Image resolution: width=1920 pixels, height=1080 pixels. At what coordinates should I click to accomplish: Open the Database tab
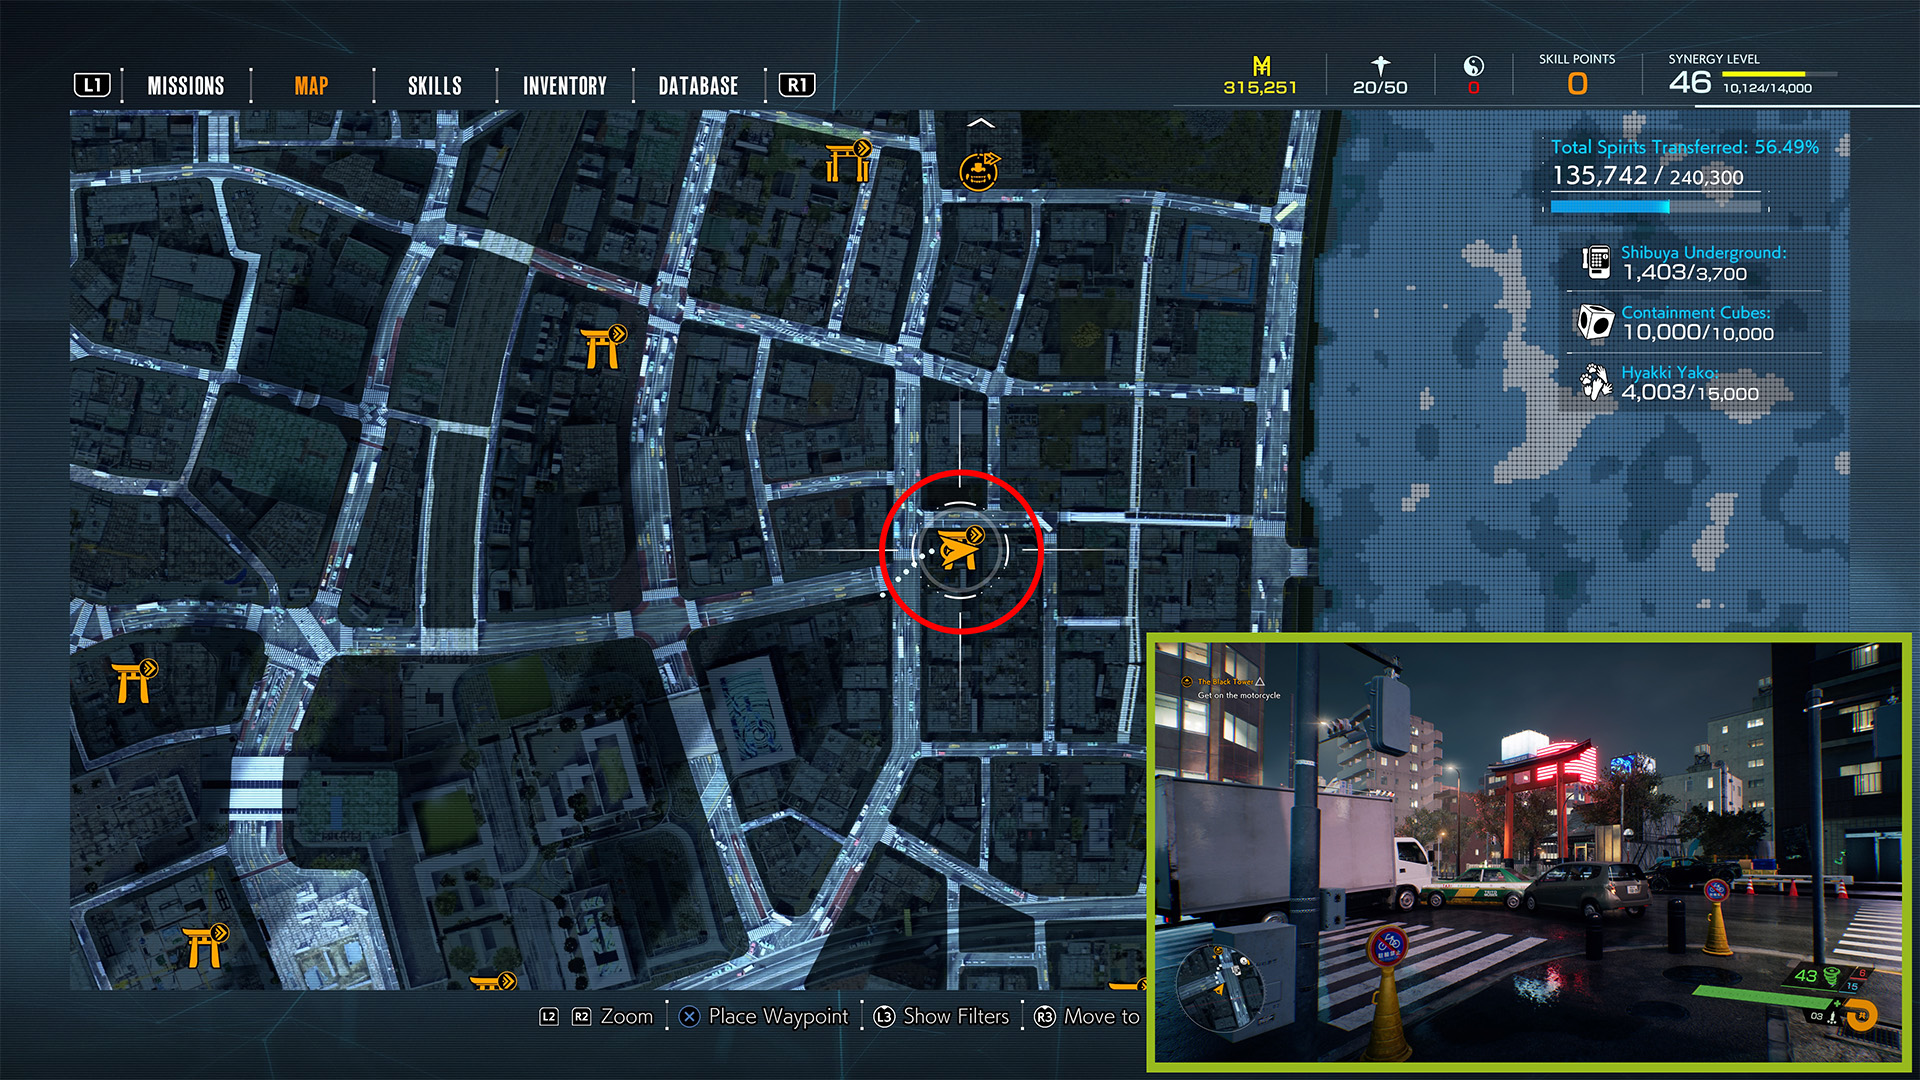click(698, 86)
